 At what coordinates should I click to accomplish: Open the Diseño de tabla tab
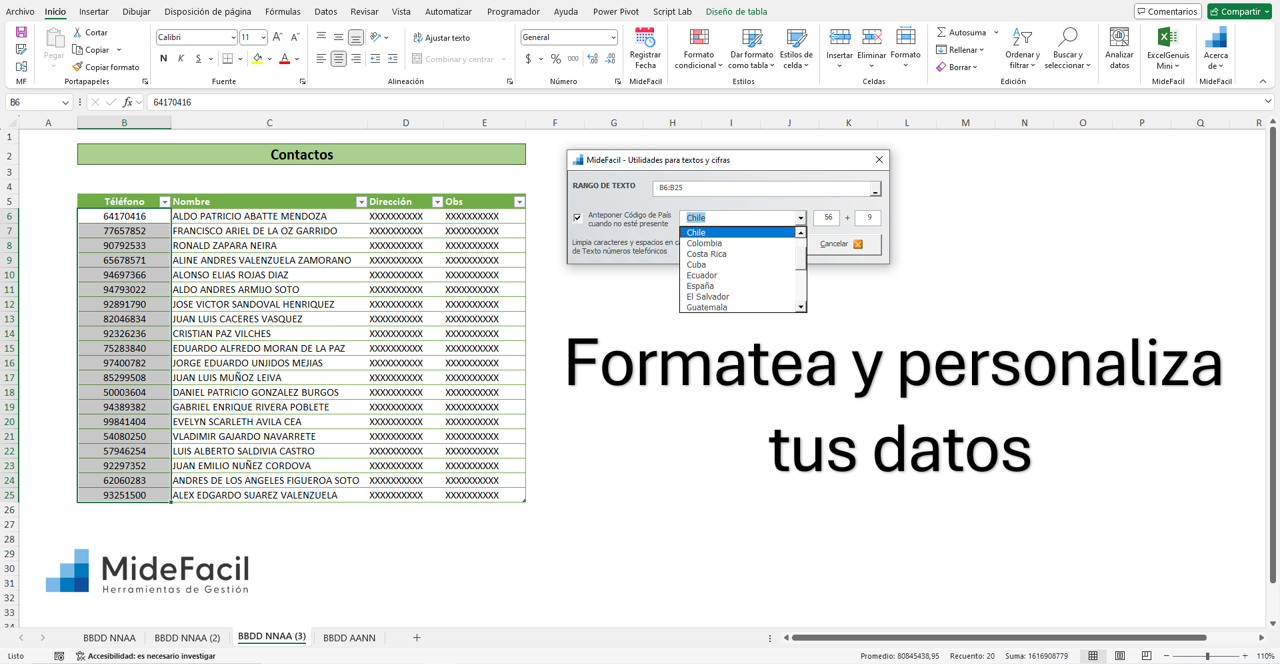(737, 12)
